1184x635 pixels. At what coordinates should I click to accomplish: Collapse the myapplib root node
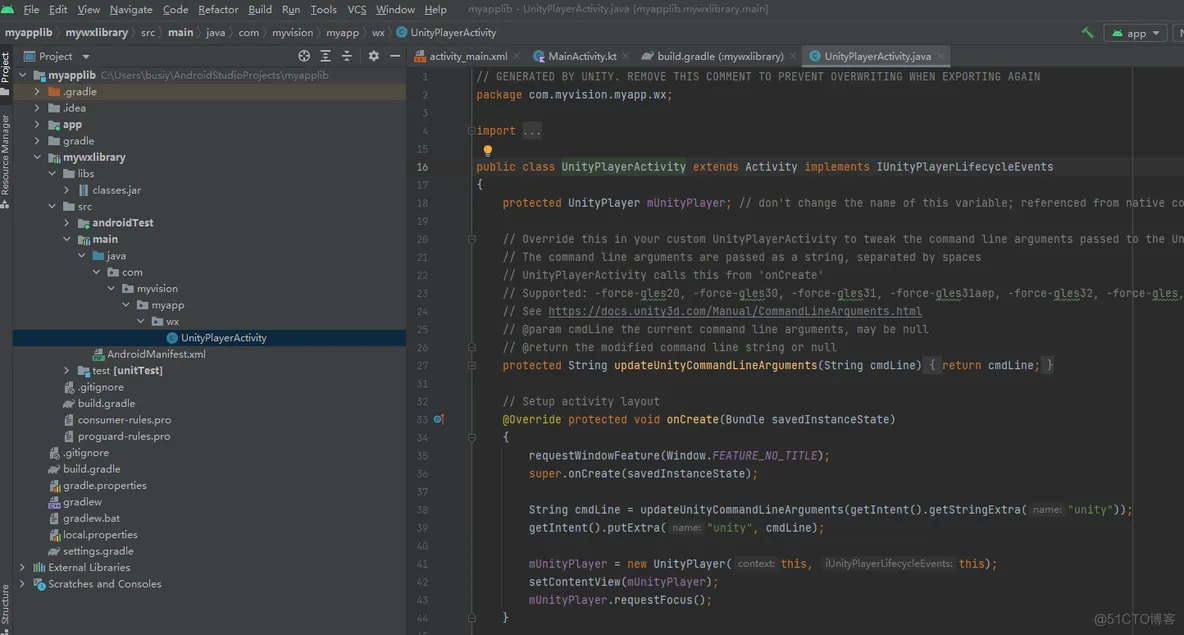(x=23, y=75)
